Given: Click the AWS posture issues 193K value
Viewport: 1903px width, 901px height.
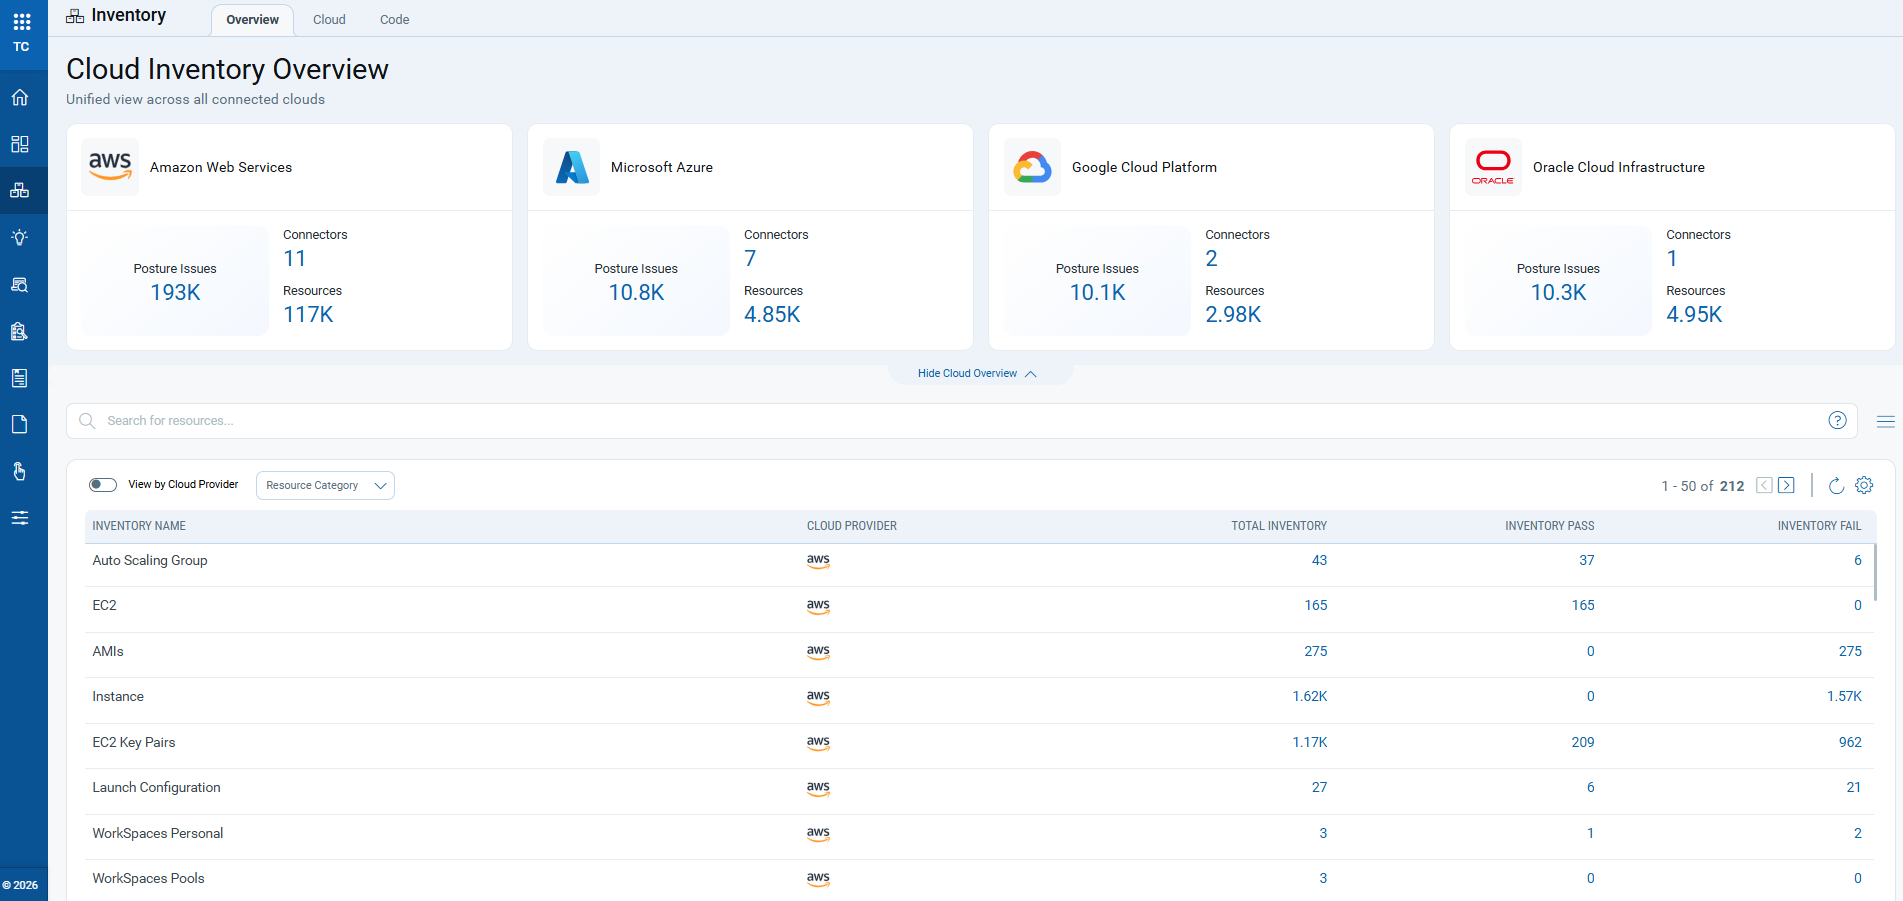Looking at the screenshot, I should coord(175,293).
